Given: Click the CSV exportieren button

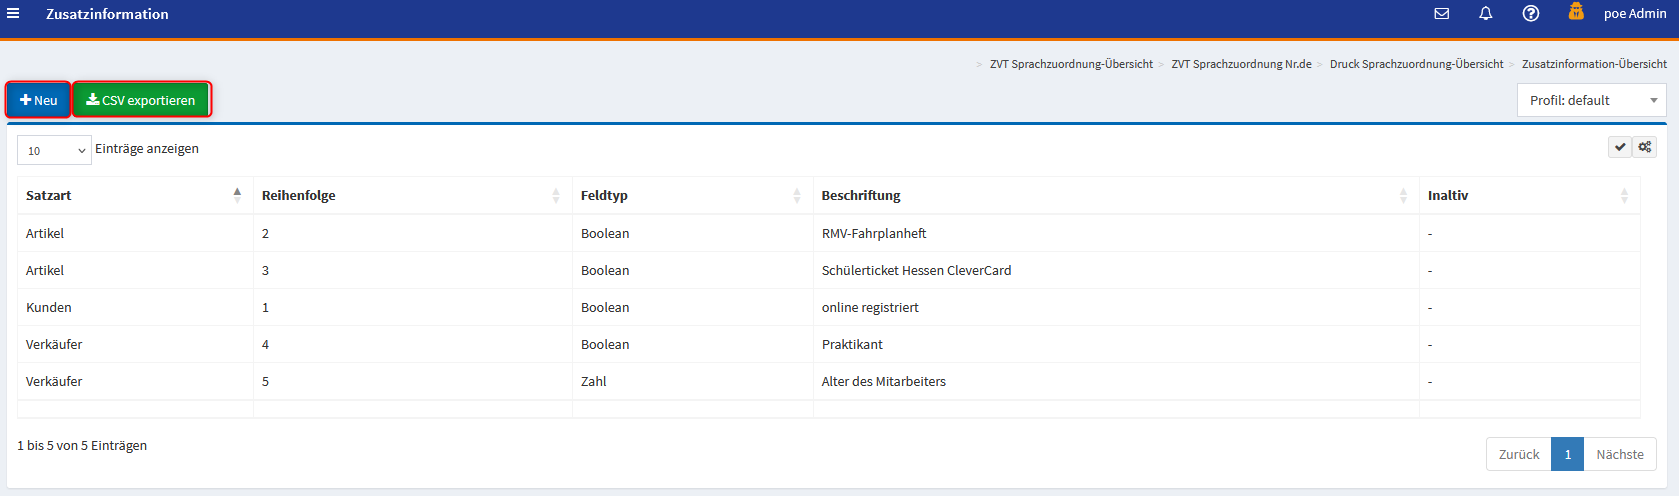Looking at the screenshot, I should [141, 100].
